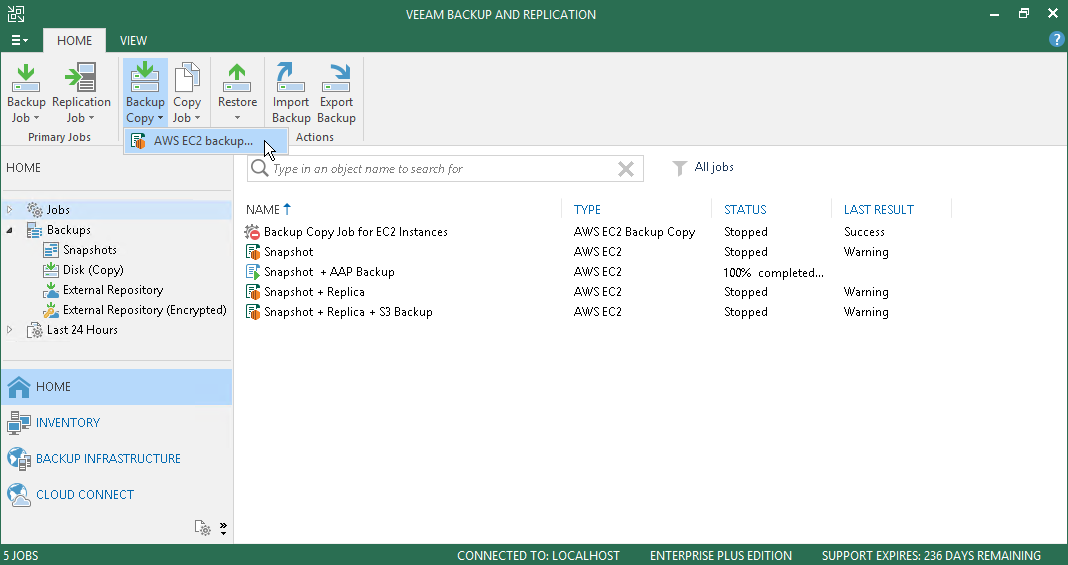Click the encrypted repository key icon
Screen dimensions: 1068x565
51,310
